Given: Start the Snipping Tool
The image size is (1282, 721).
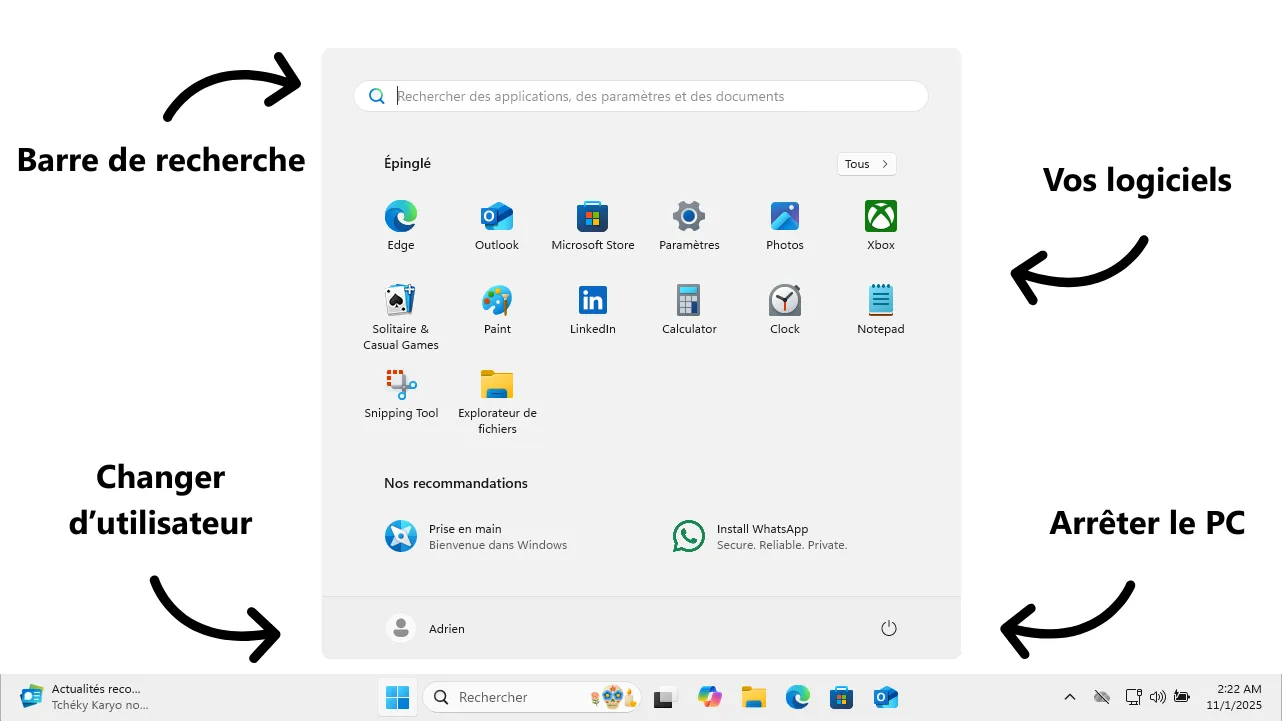Looking at the screenshot, I should point(400,383).
